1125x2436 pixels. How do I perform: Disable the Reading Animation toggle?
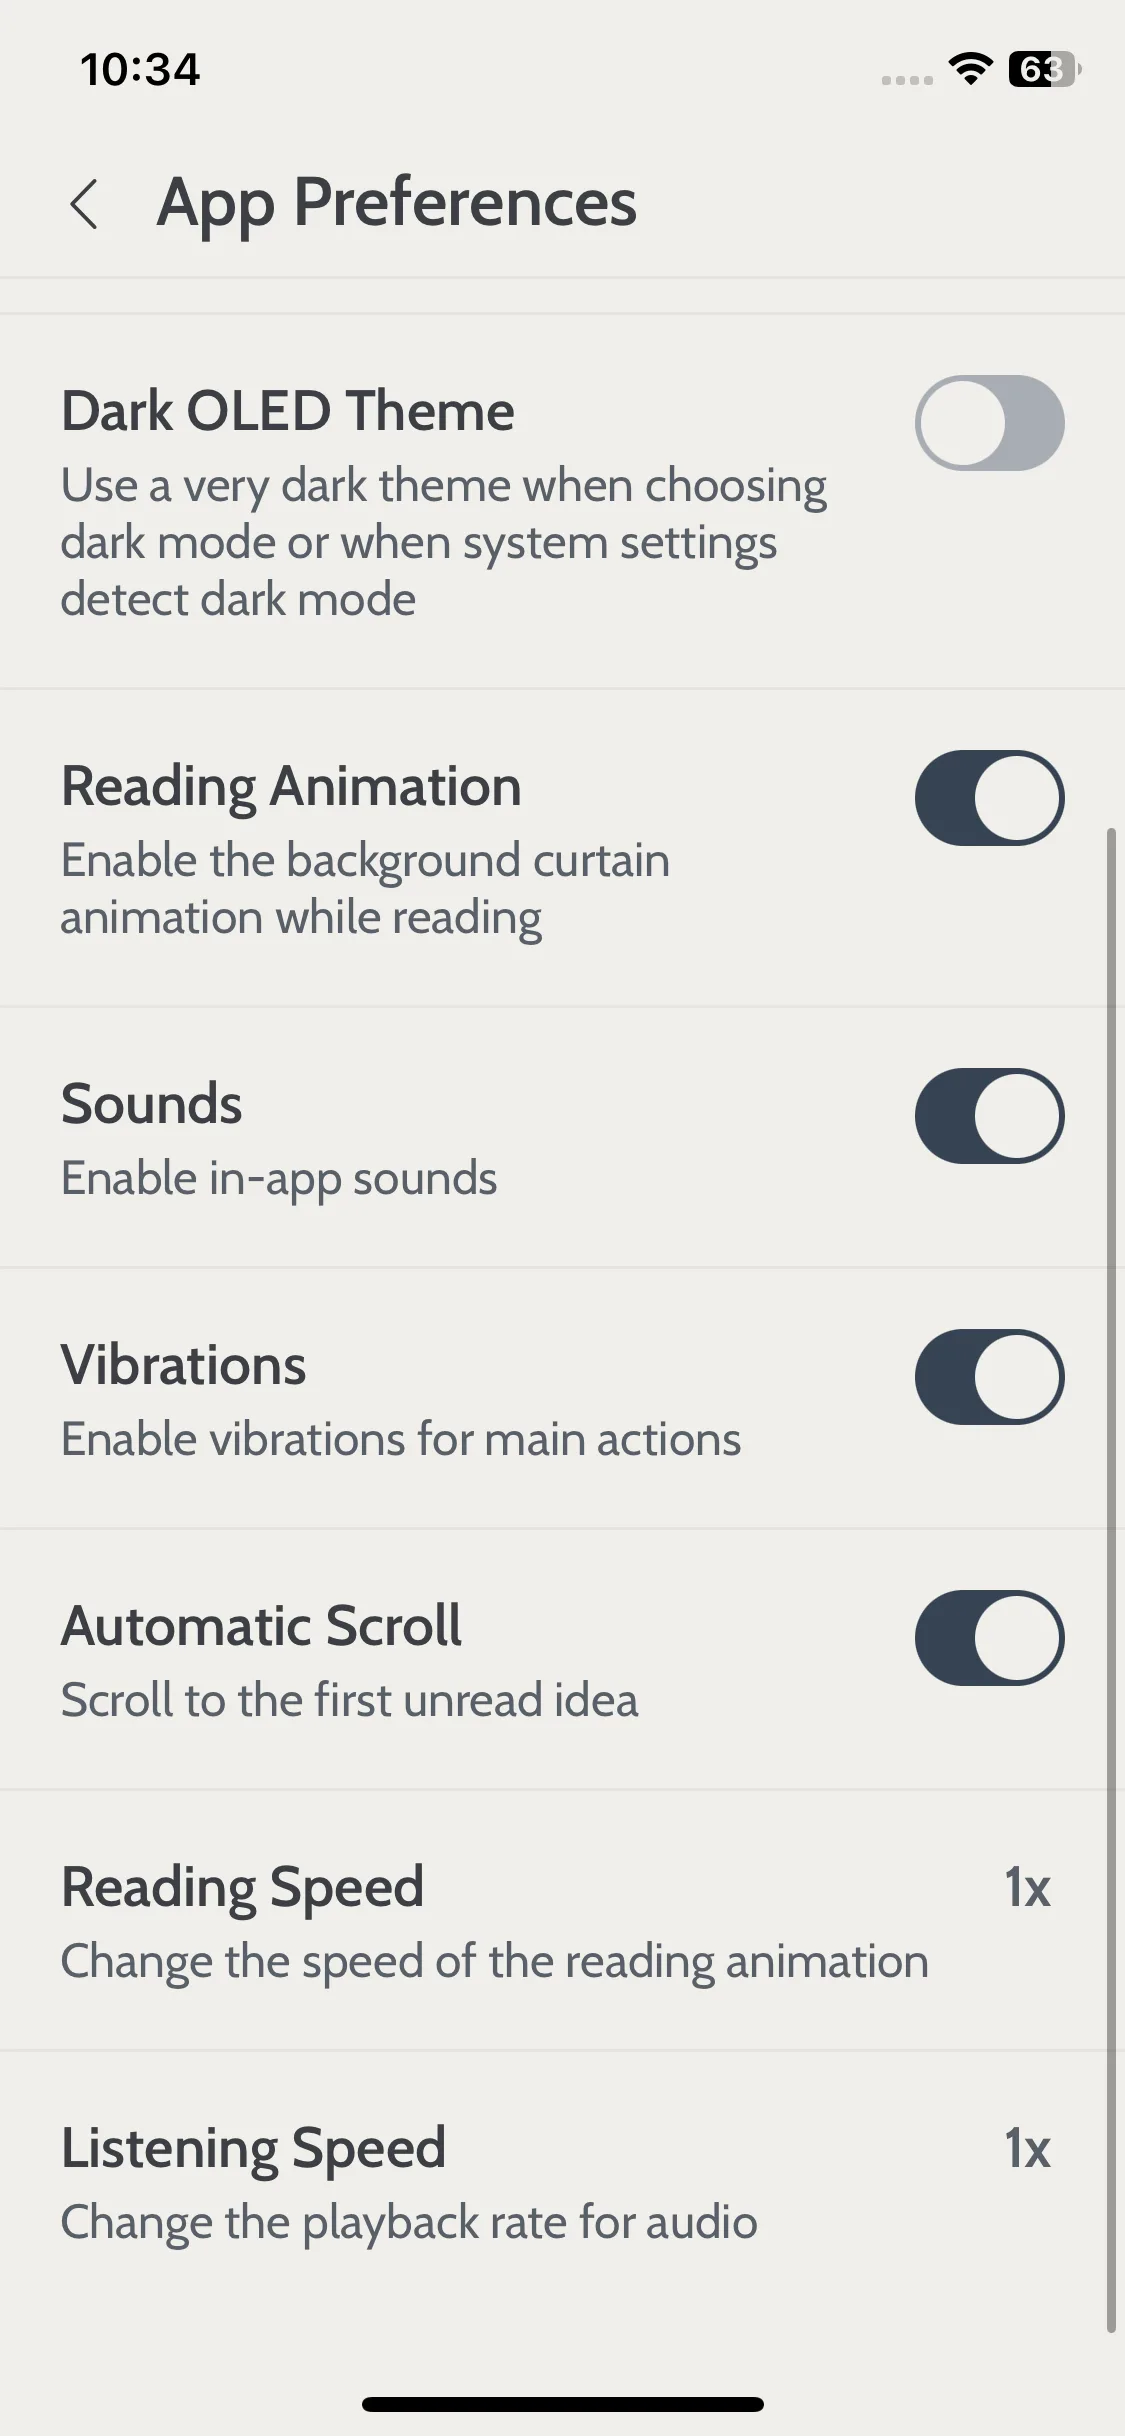point(989,798)
